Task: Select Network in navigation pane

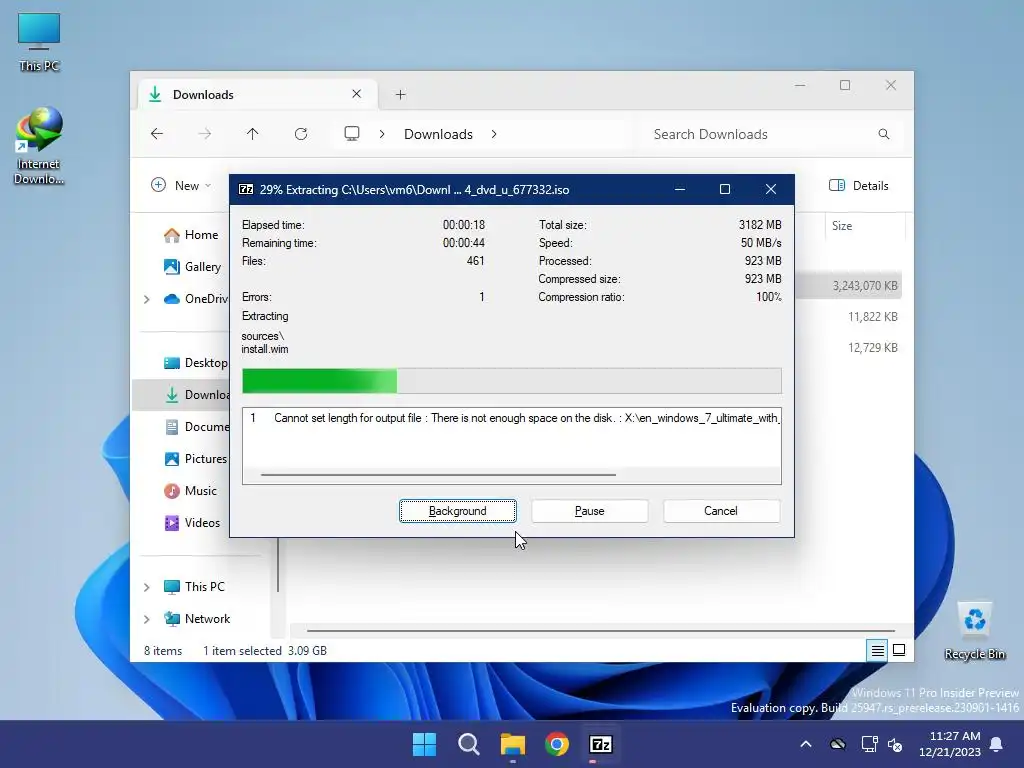Action: tap(197, 618)
